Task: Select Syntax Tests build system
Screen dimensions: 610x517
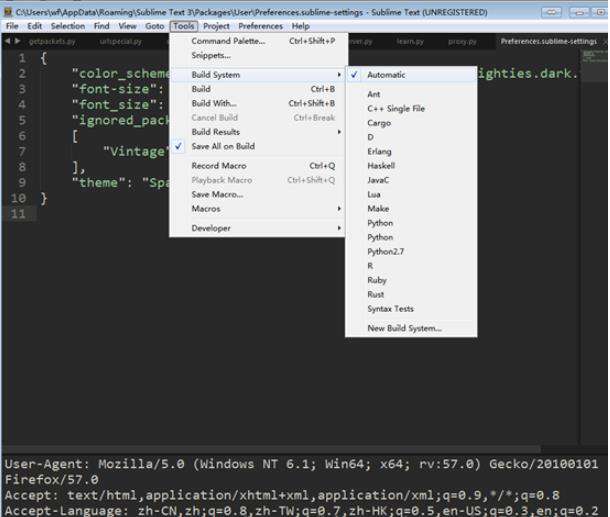Action: point(411,309)
